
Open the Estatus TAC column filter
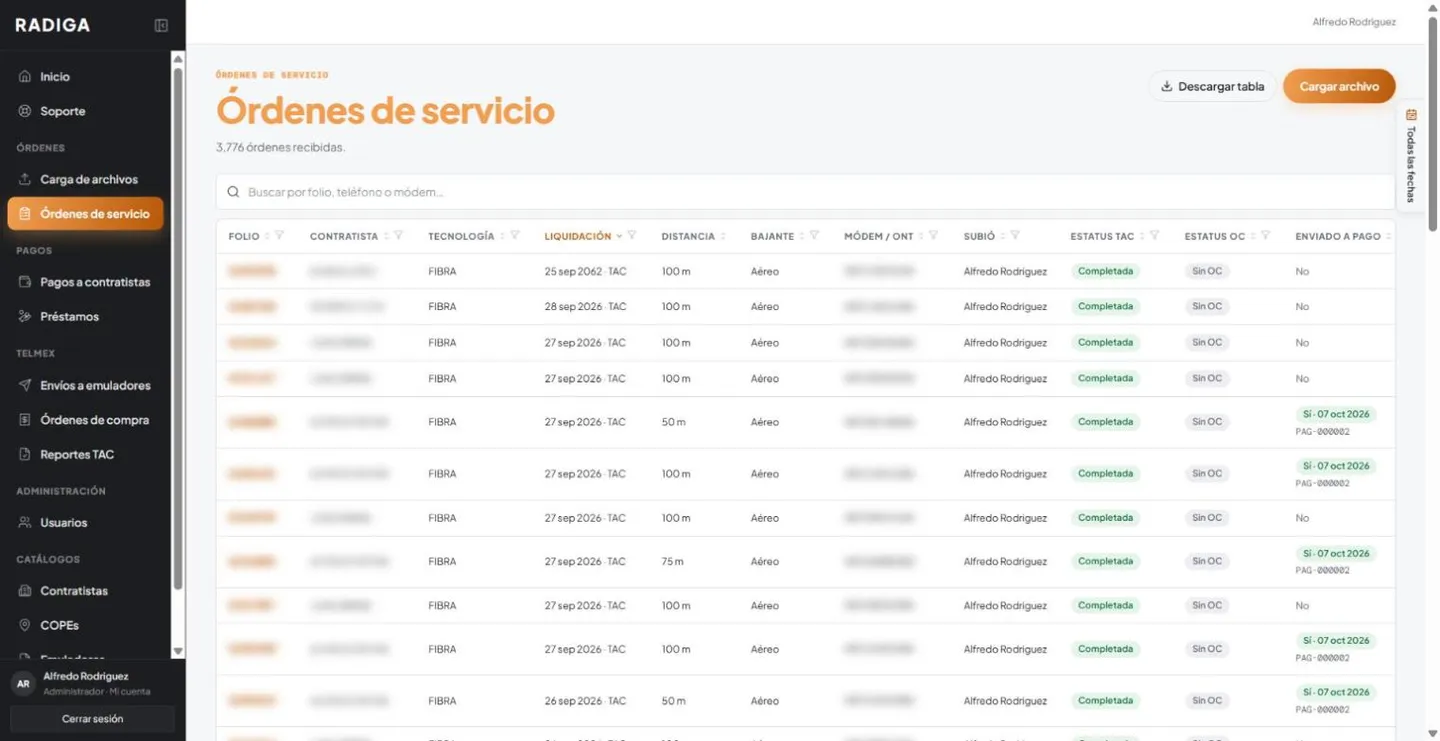tap(1155, 236)
